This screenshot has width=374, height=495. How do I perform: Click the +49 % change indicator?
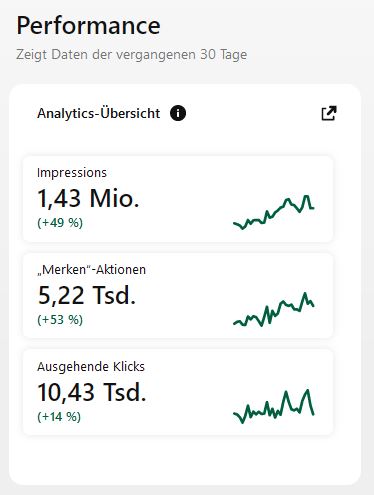(60, 223)
